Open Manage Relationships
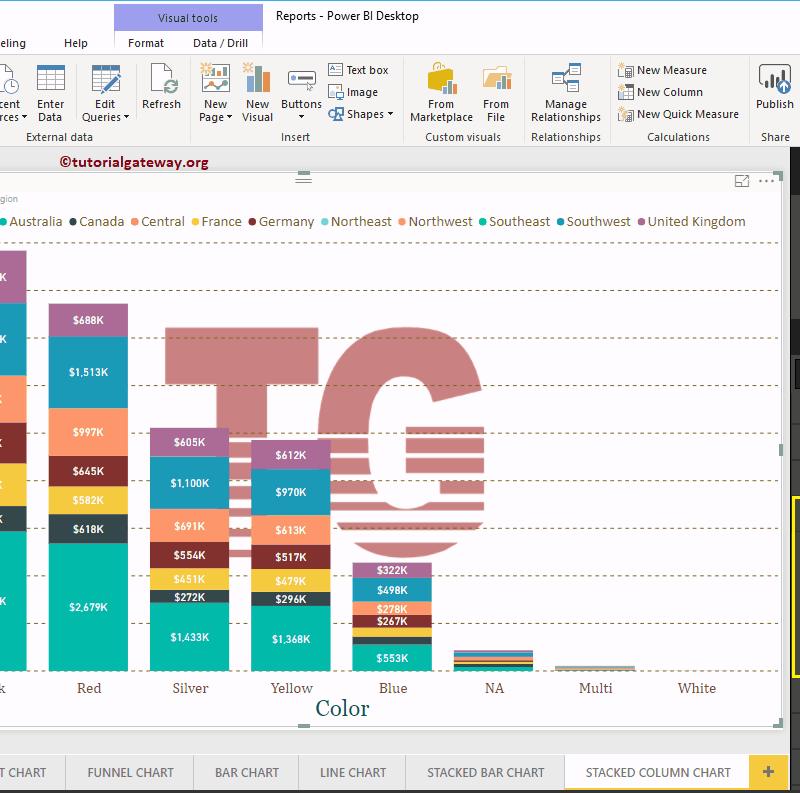Viewport: 800px width, 793px height. click(x=565, y=90)
